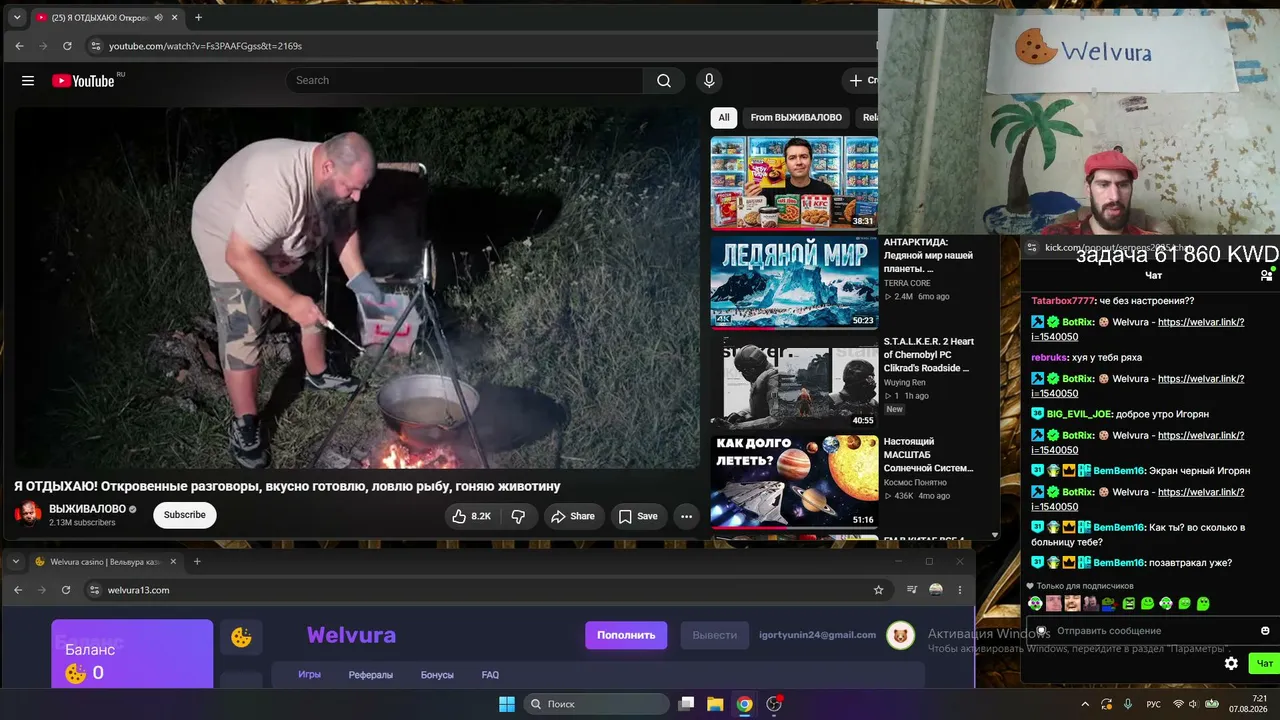The height and width of the screenshot is (720, 1280).
Task: Open the Windows Start menu
Action: [x=507, y=704]
